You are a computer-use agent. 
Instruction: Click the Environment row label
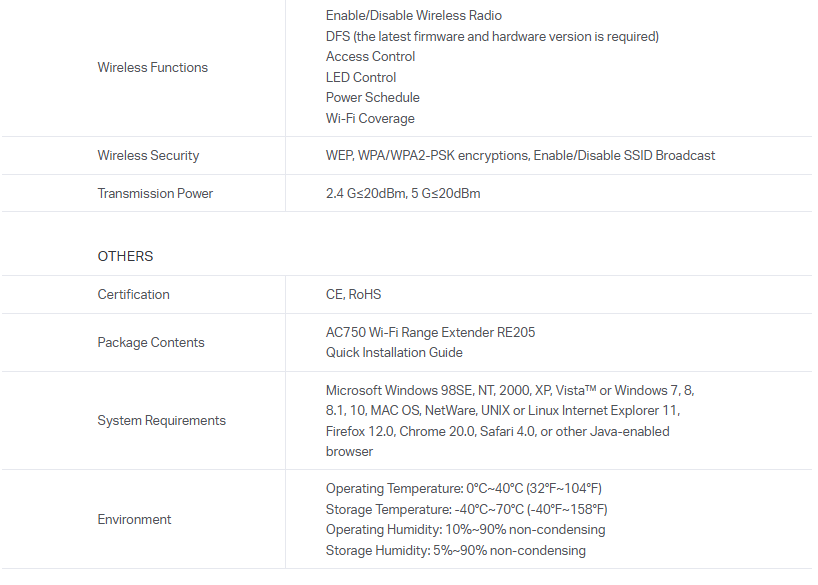134,519
